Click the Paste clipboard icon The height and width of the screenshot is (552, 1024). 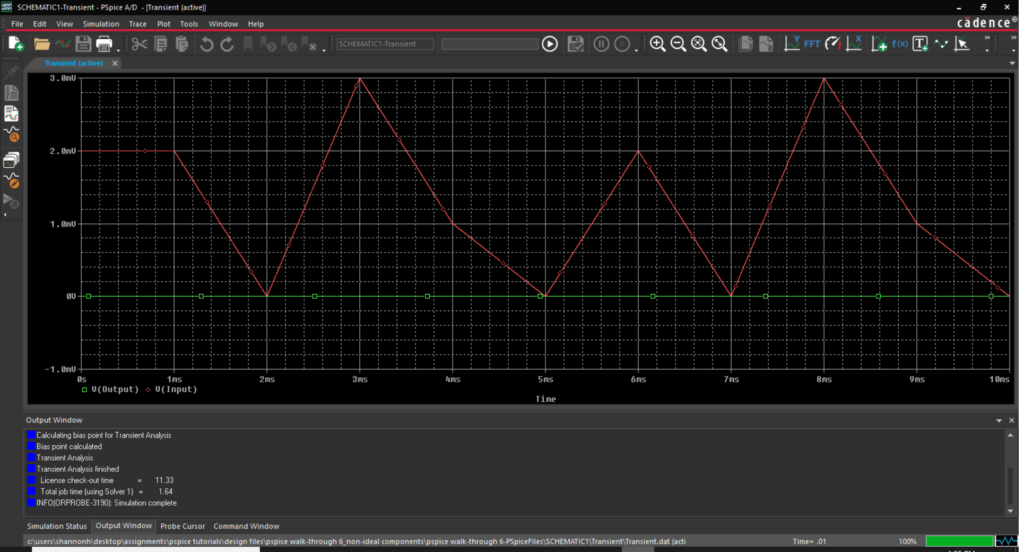pyautogui.click(x=182, y=44)
